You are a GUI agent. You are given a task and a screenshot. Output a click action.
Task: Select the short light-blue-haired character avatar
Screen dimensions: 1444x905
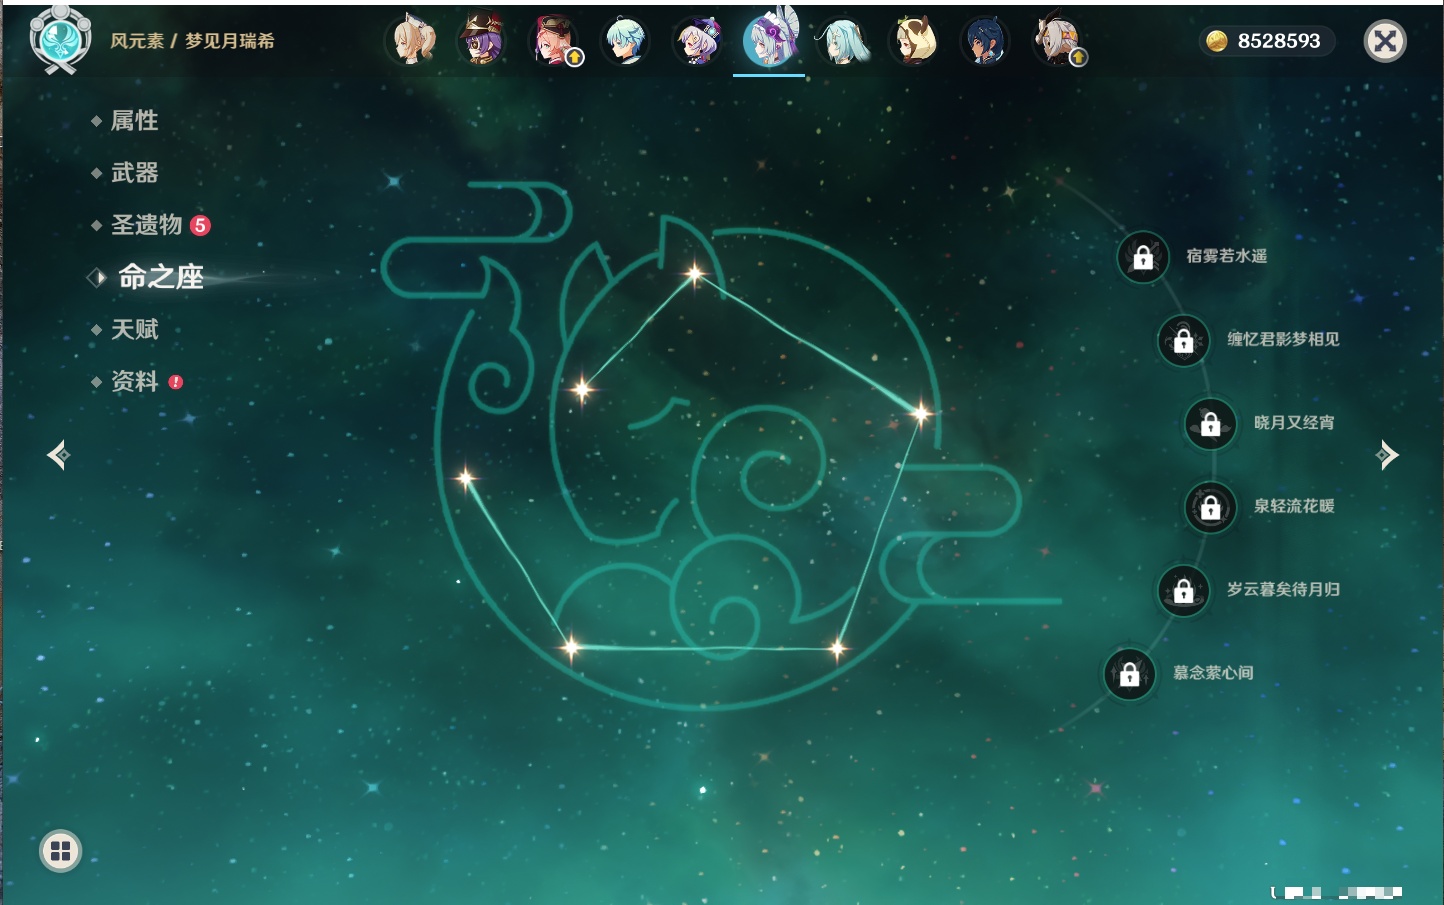[626, 41]
